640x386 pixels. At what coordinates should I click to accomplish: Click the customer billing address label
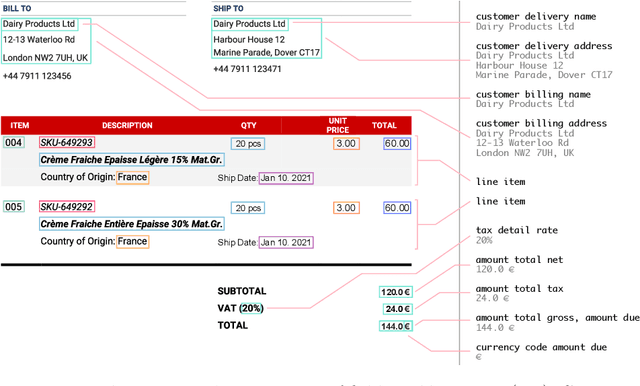[541, 124]
